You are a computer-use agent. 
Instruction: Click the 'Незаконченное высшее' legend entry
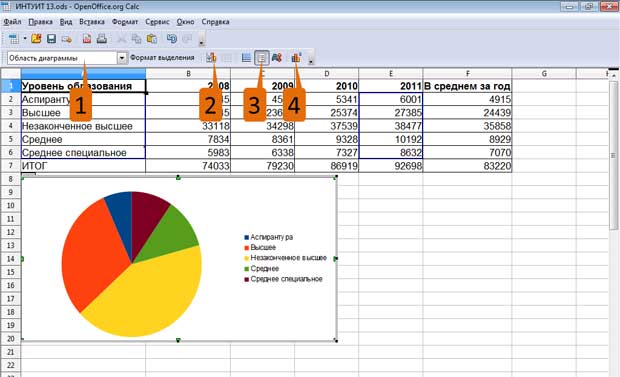pos(285,258)
